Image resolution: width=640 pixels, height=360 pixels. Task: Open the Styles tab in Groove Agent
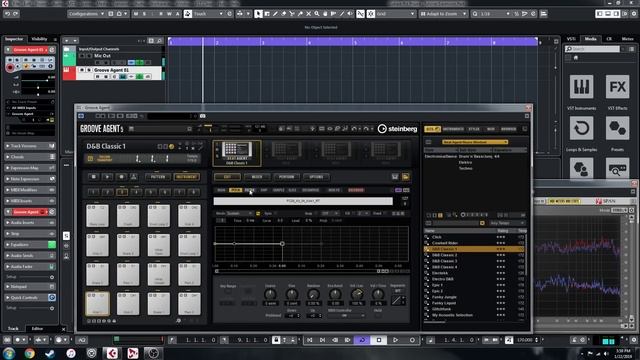click(474, 129)
